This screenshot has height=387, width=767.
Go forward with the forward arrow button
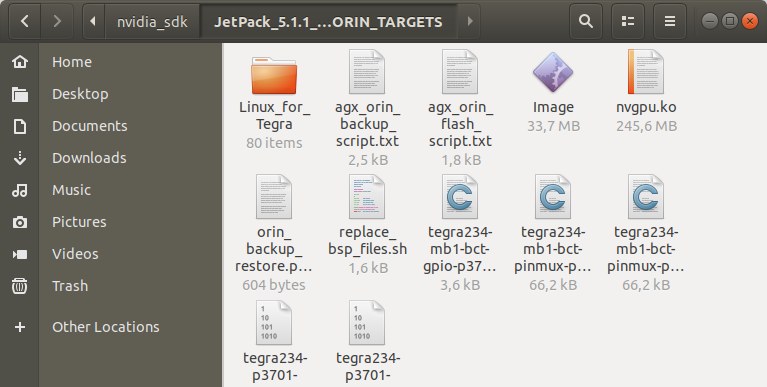click(x=57, y=21)
